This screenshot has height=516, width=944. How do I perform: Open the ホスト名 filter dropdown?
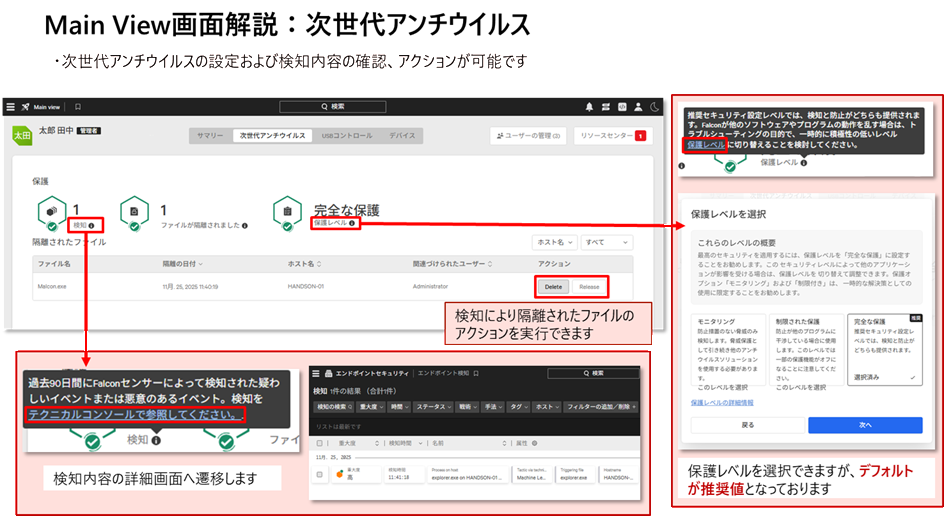554,242
